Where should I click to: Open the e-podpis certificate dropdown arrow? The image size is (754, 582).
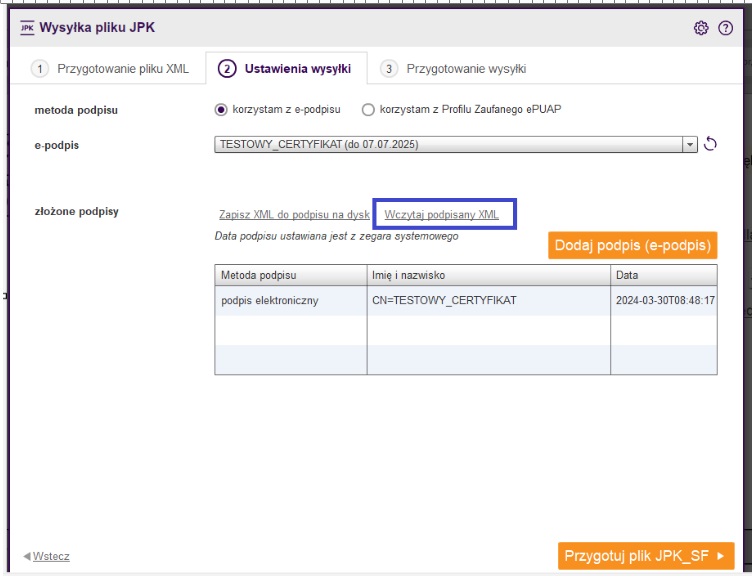[x=690, y=144]
